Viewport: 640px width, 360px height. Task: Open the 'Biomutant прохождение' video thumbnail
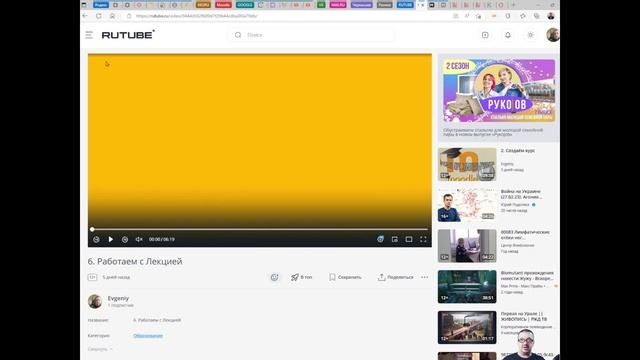(467, 287)
